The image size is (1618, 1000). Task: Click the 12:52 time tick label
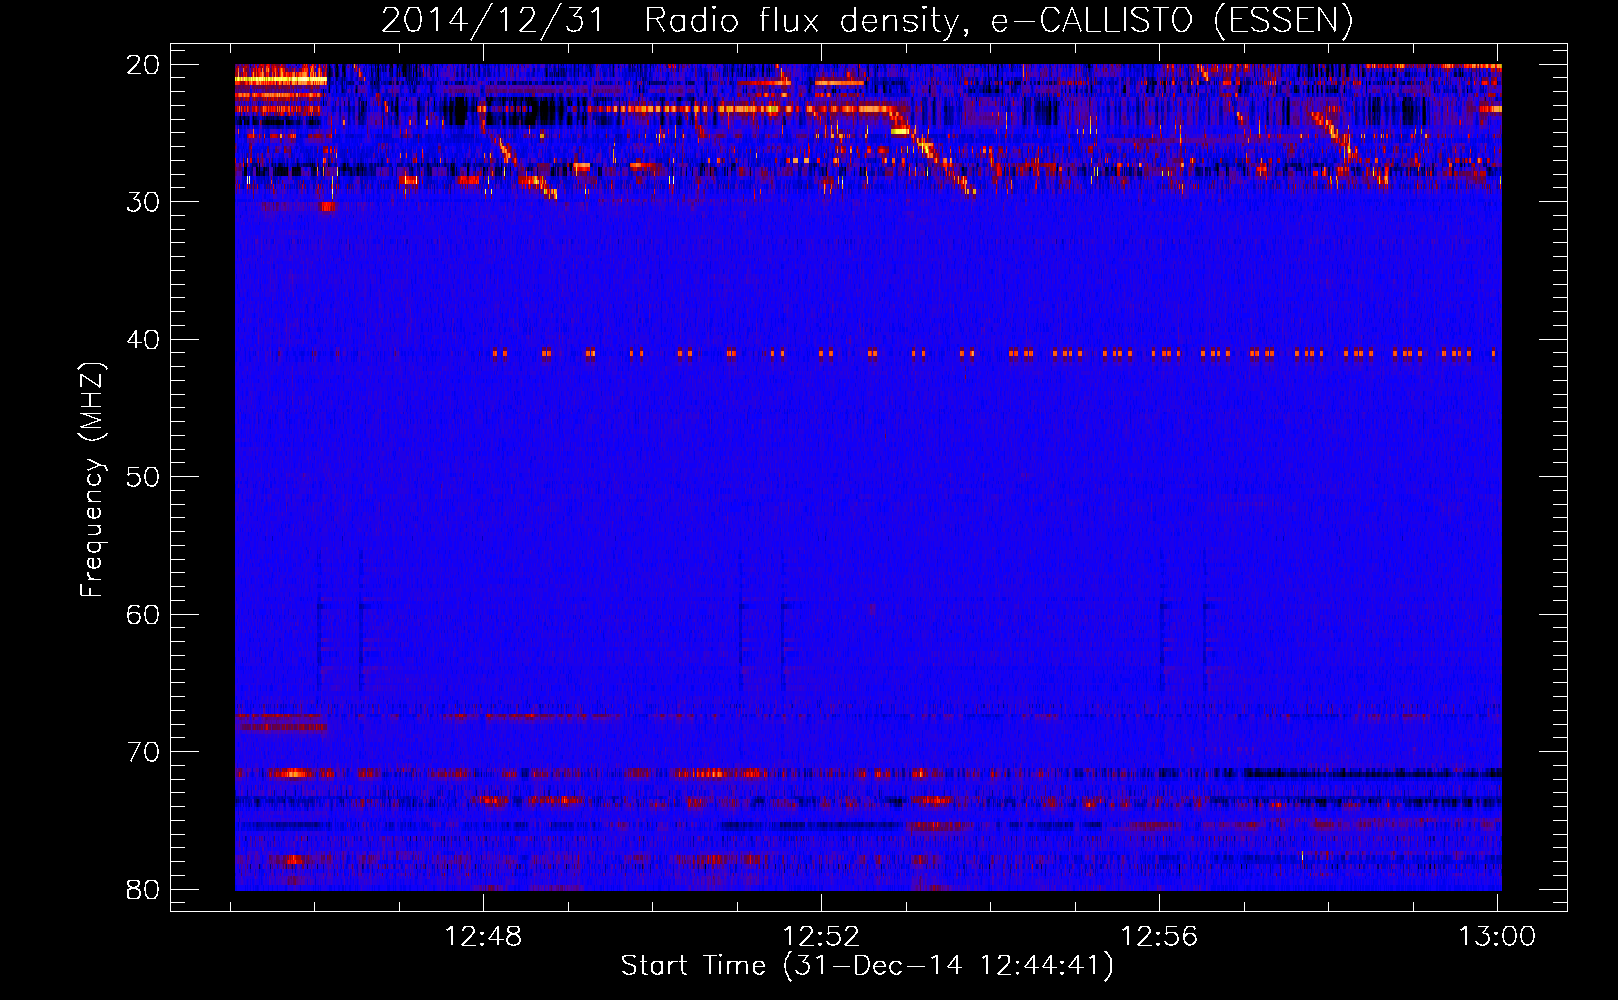(821, 937)
